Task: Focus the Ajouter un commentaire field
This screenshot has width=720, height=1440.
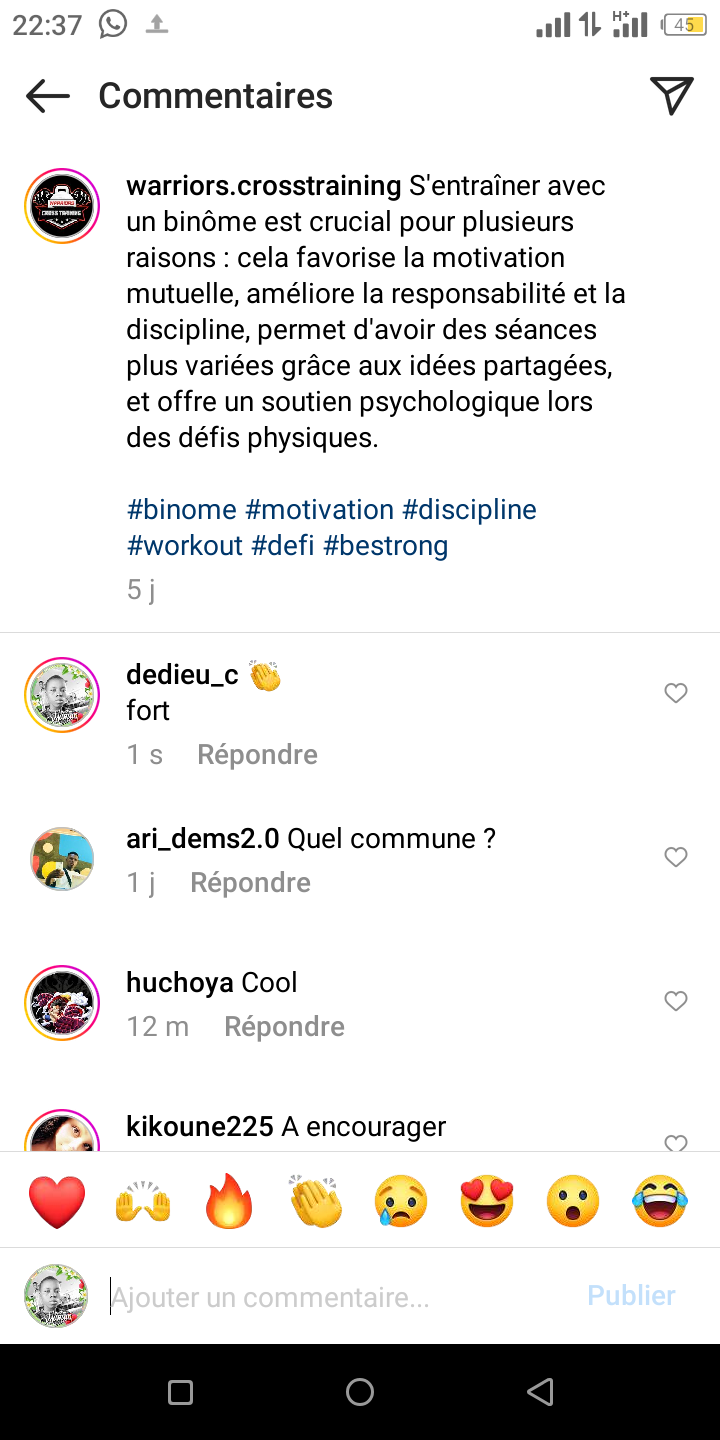Action: 340,1297
